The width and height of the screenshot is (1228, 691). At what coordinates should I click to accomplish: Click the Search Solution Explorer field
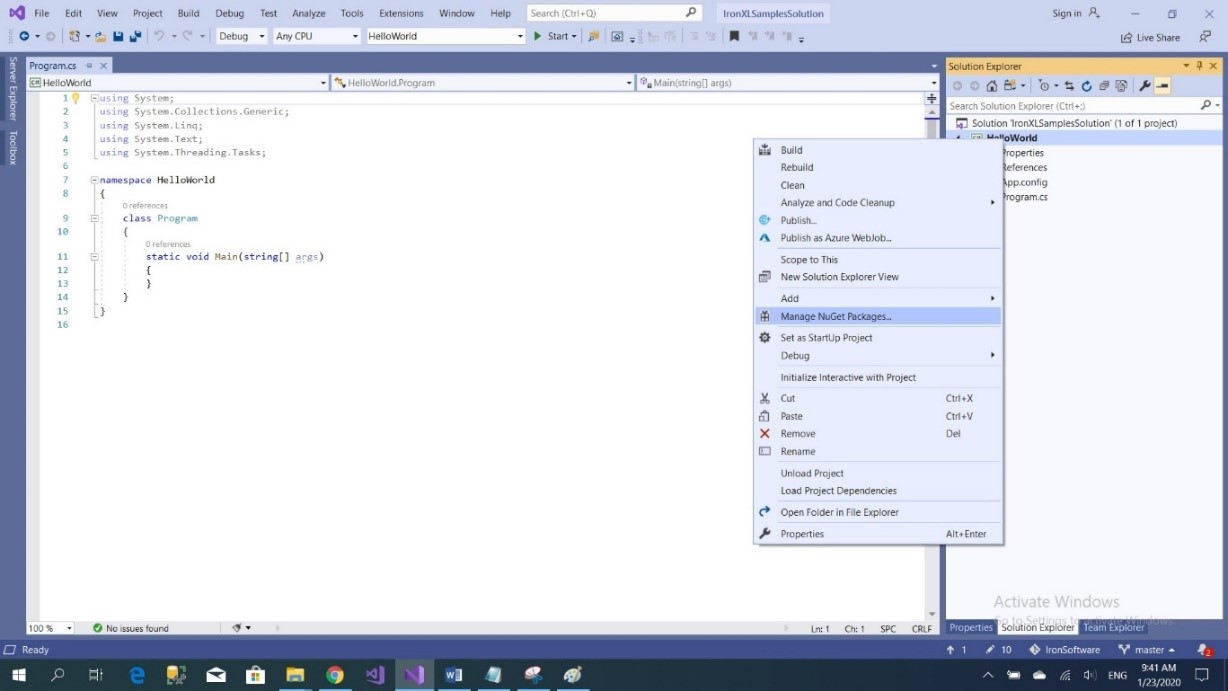1084,105
